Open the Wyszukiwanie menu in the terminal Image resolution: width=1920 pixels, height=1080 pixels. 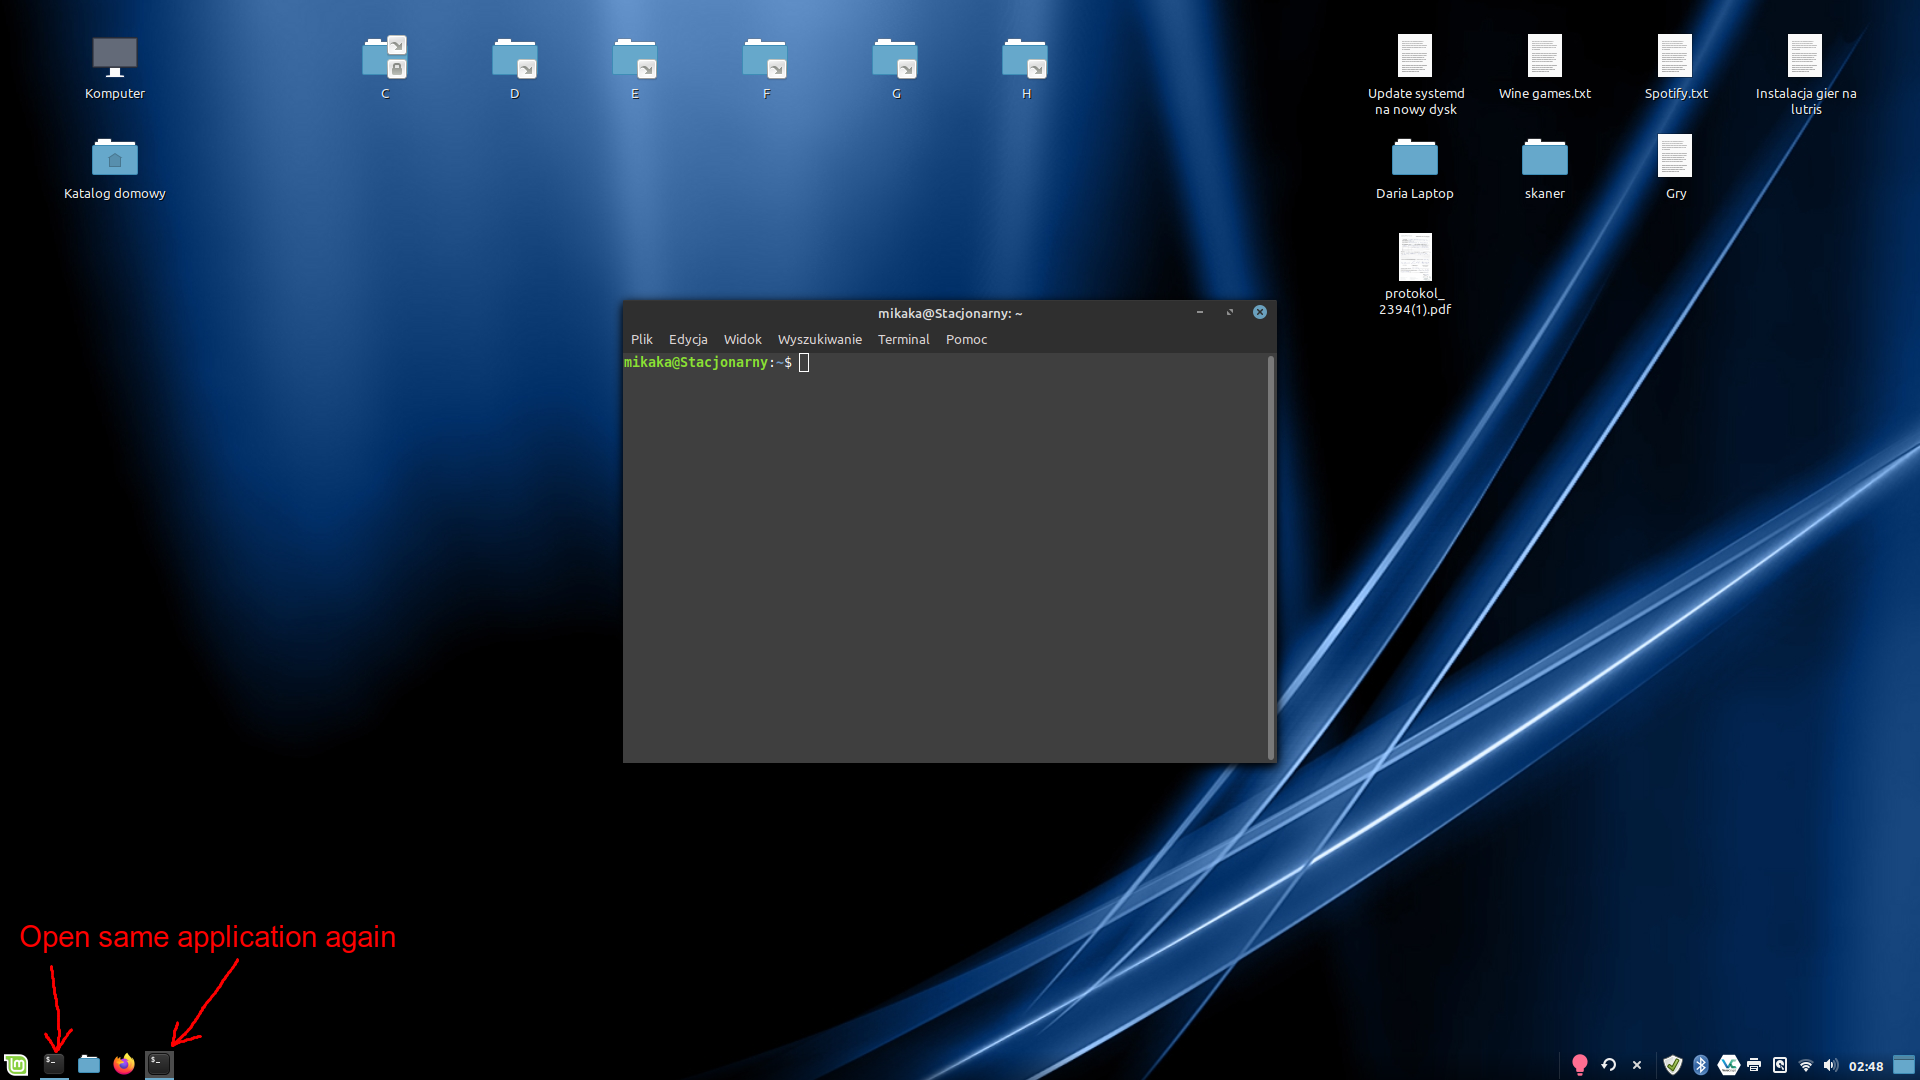pyautogui.click(x=819, y=339)
